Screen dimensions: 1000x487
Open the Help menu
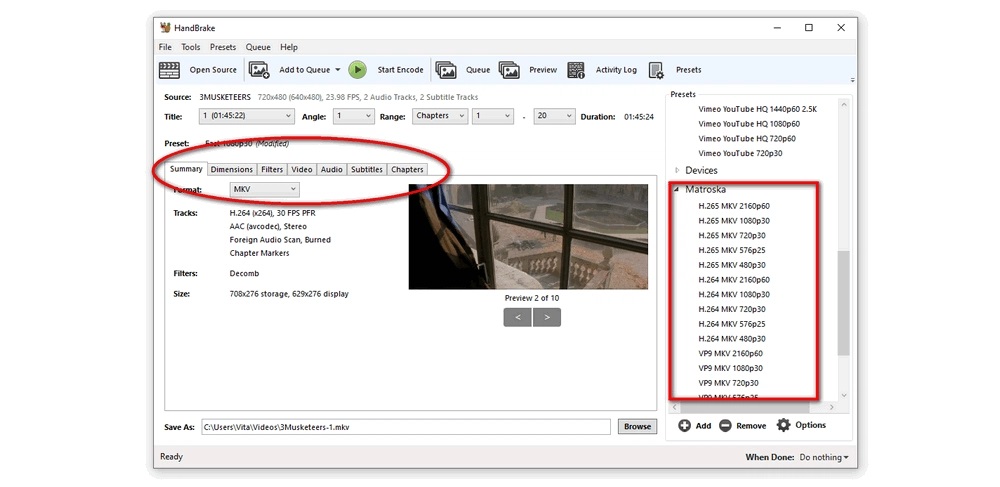(289, 47)
